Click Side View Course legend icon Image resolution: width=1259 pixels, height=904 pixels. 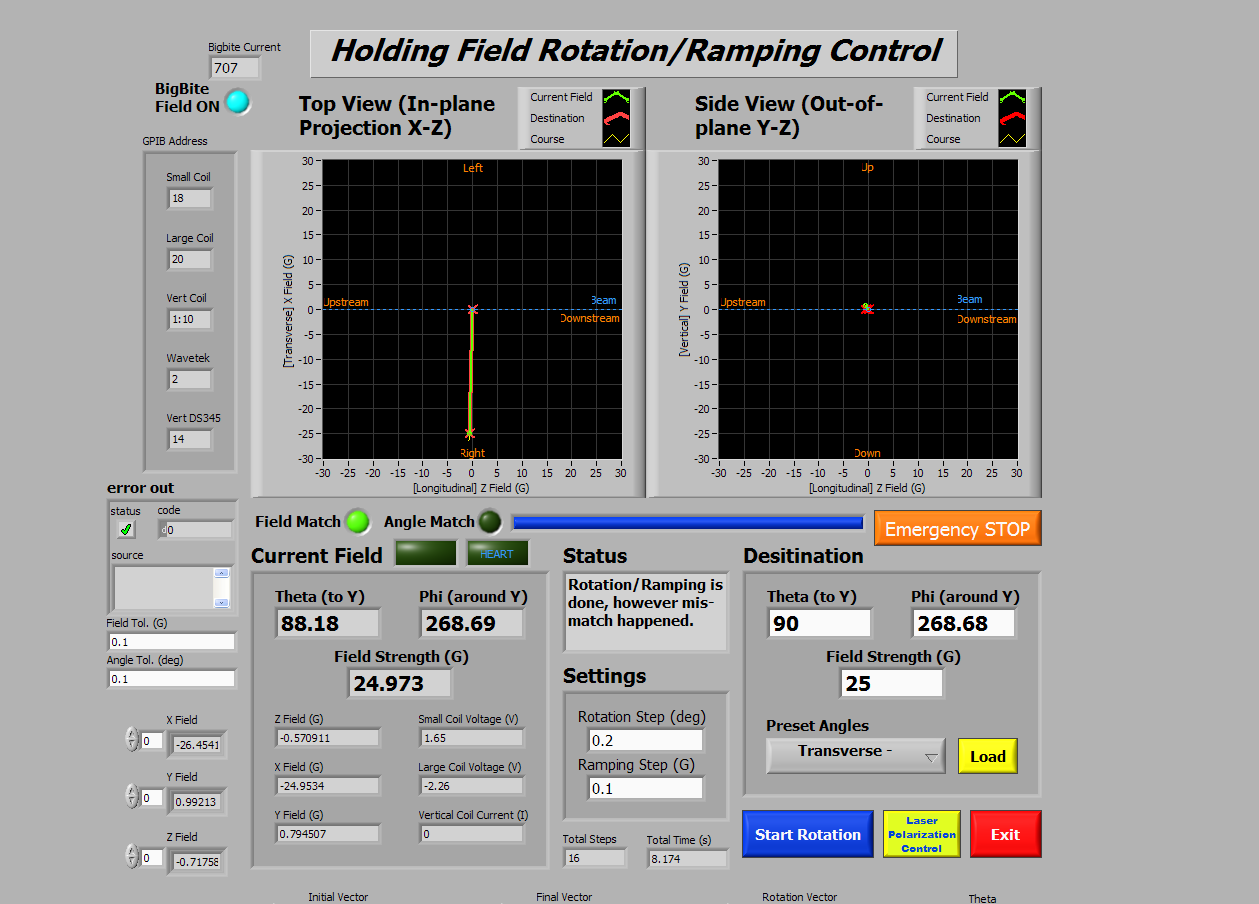click(x=1013, y=139)
